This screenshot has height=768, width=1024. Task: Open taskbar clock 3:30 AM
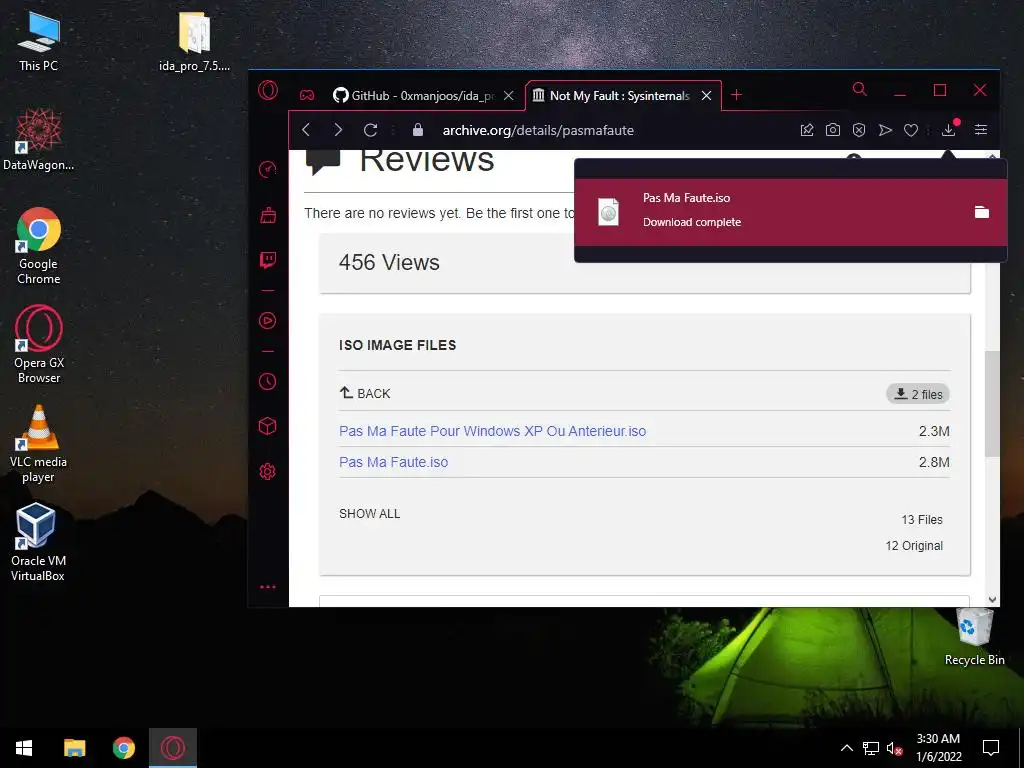coord(938,748)
